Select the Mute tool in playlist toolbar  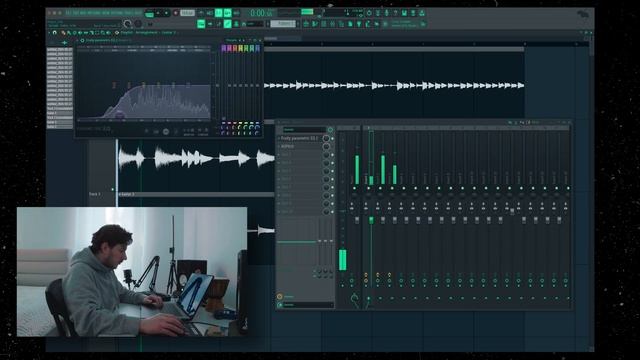click(x=80, y=33)
